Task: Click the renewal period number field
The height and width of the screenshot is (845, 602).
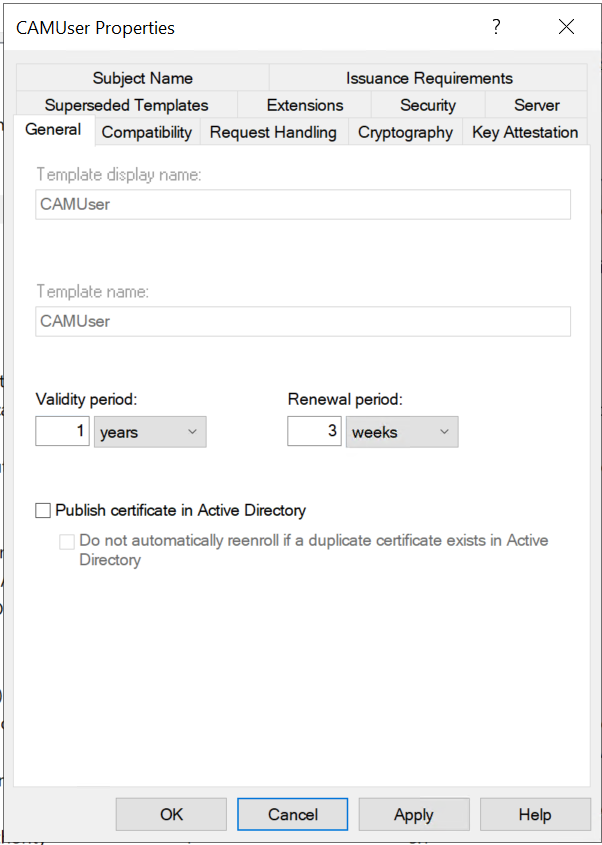Action: click(314, 432)
